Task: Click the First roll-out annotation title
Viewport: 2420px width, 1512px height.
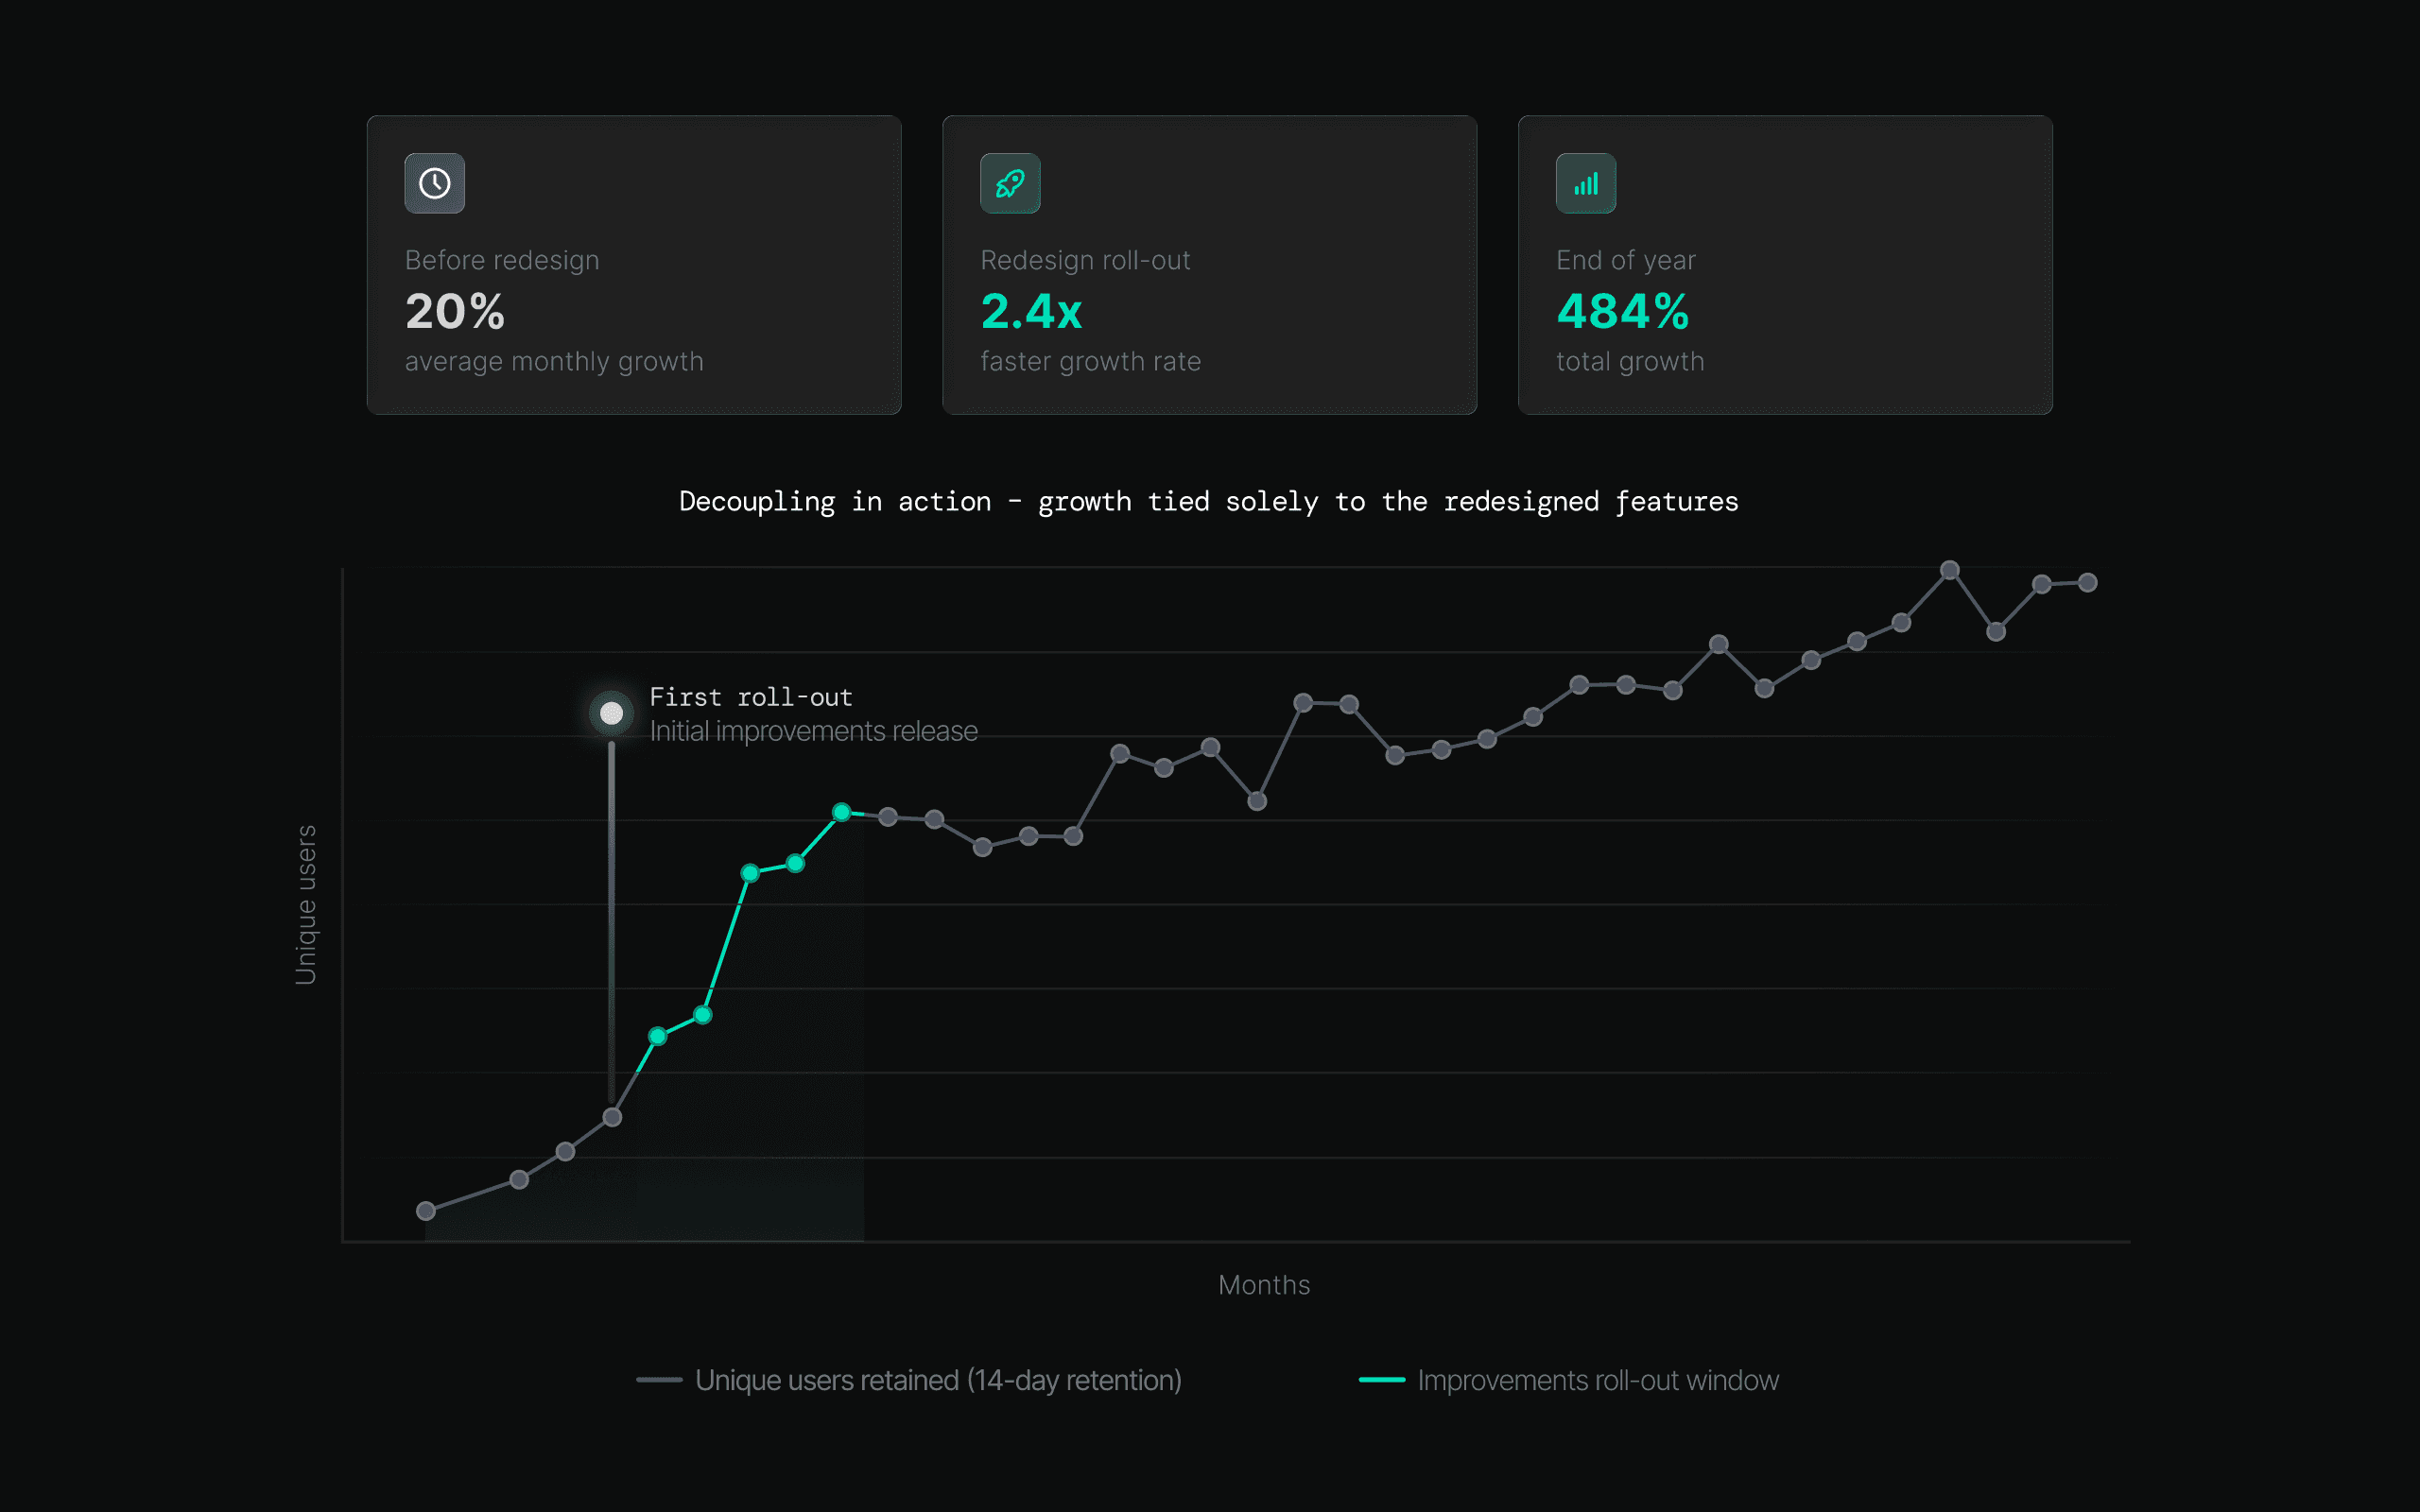Action: tap(750, 697)
